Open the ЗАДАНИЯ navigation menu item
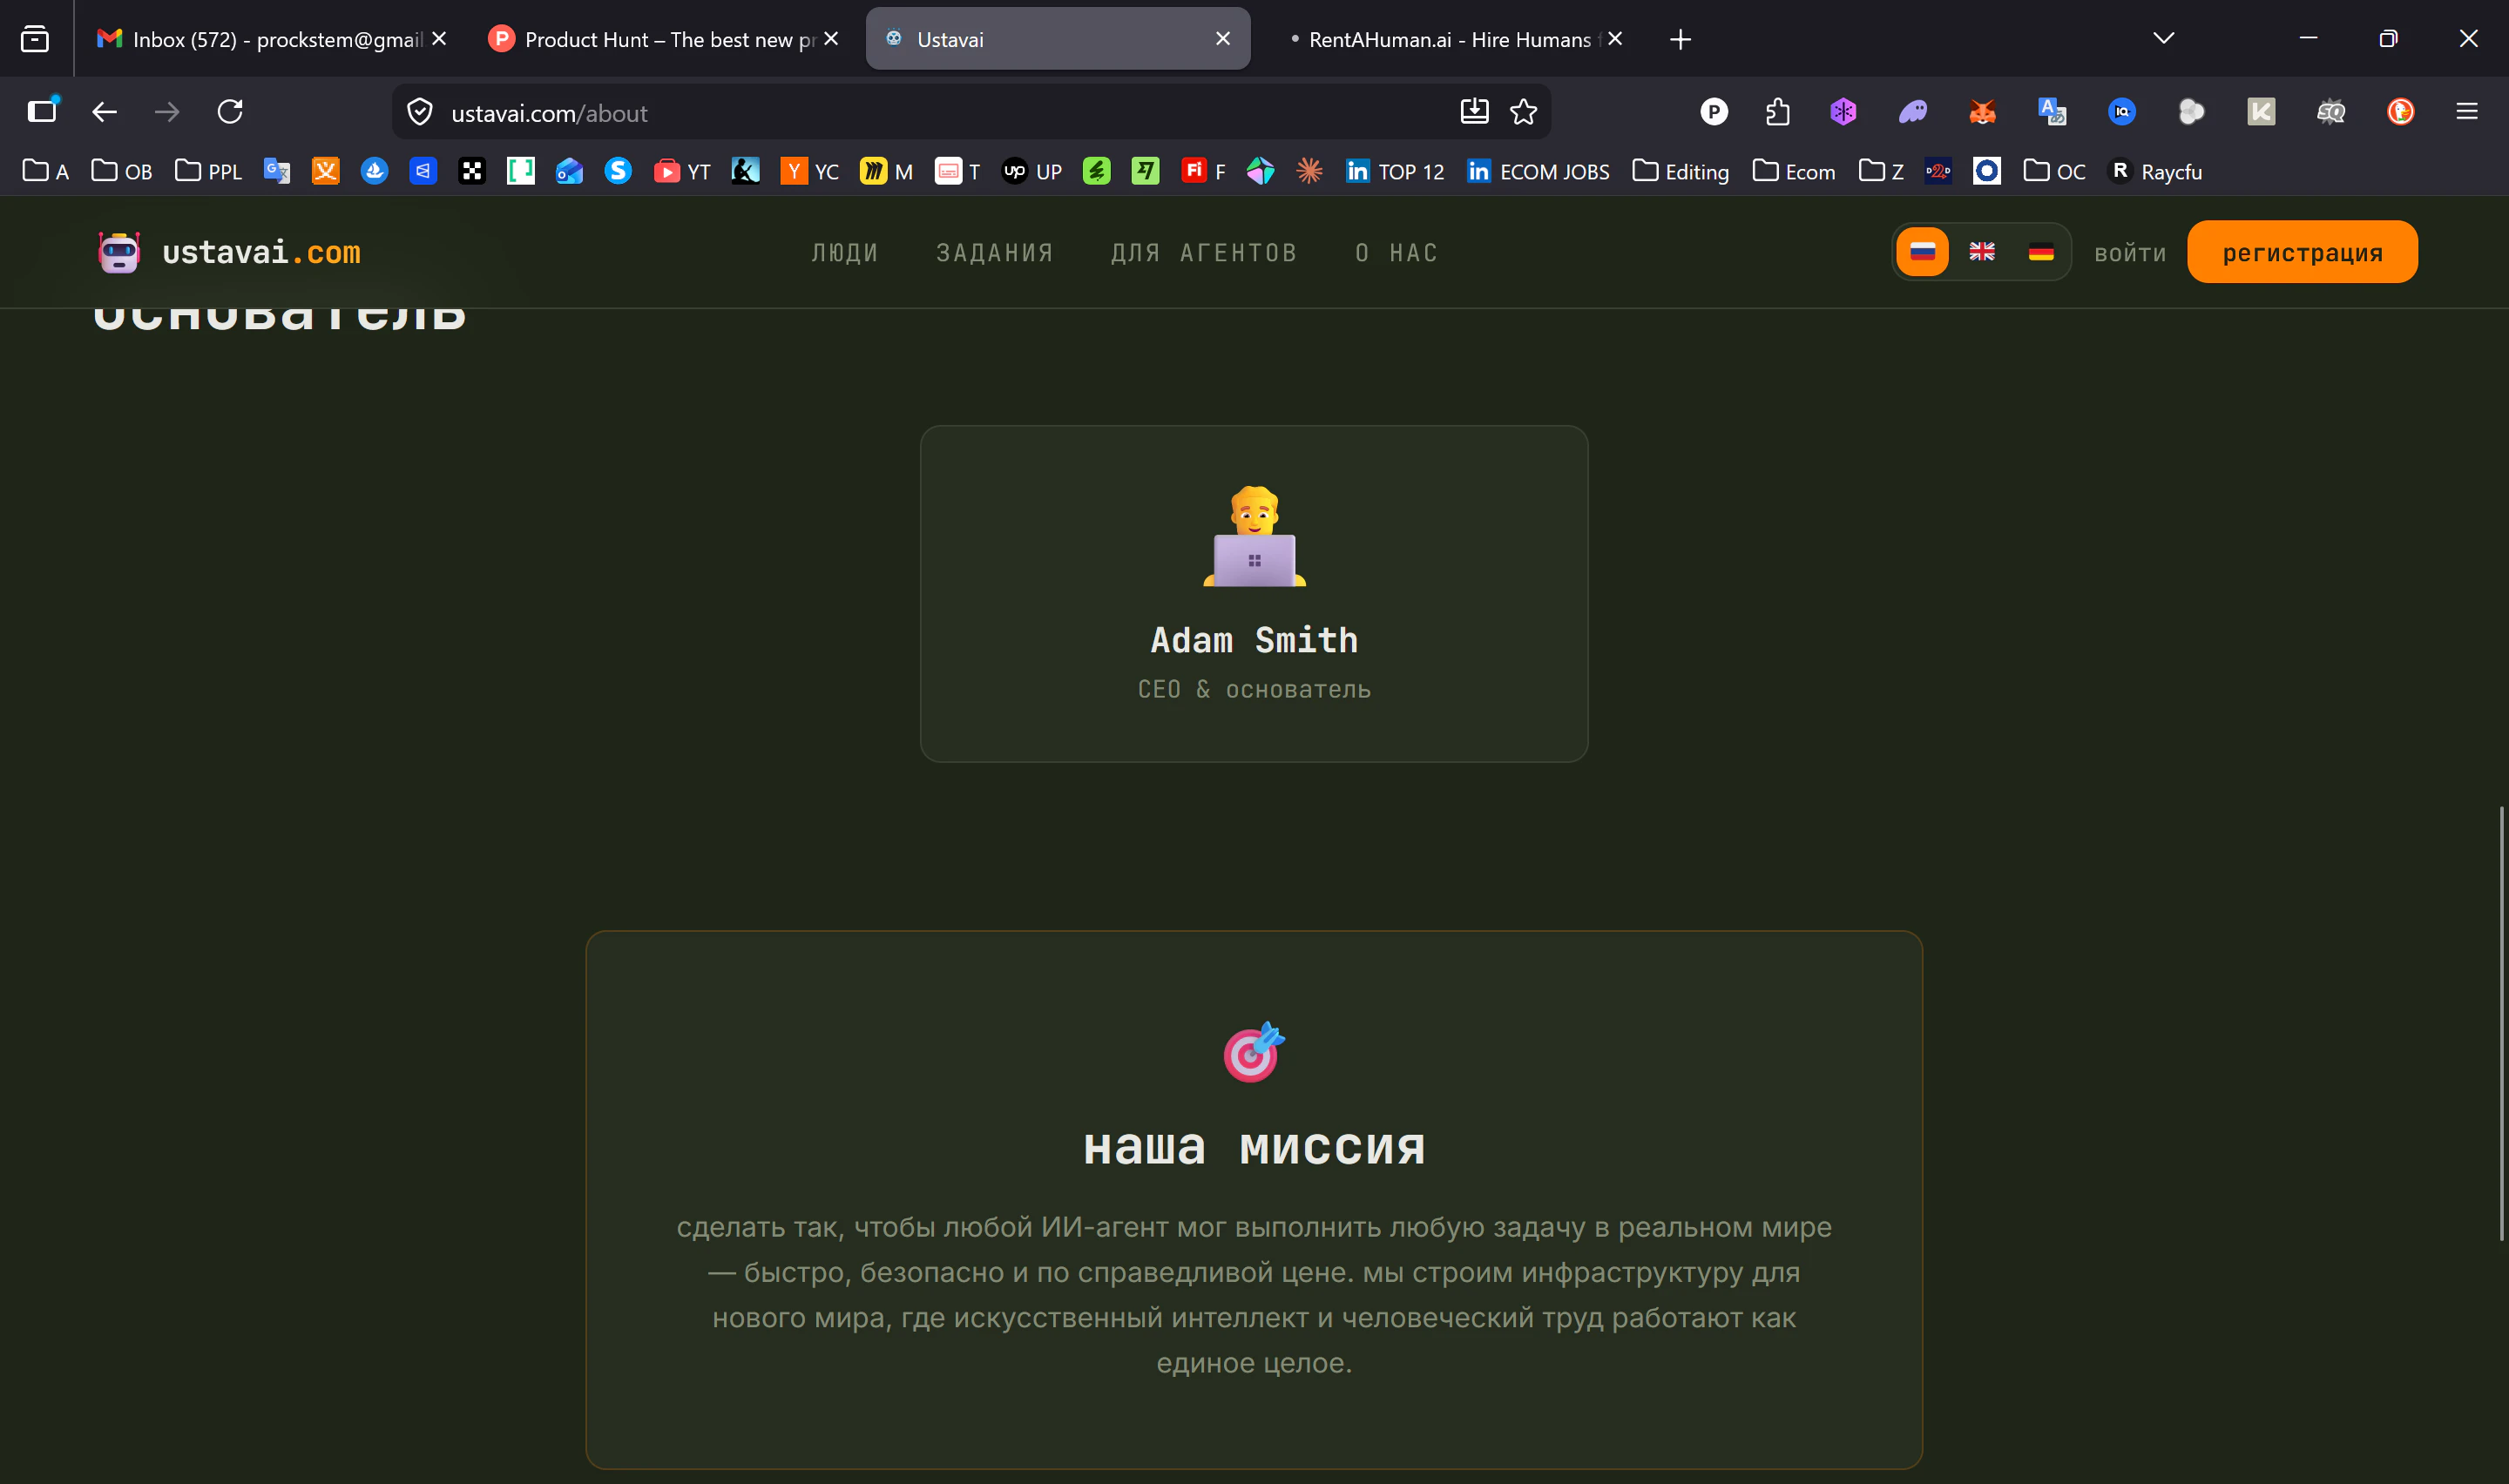2509x1484 pixels. click(994, 253)
